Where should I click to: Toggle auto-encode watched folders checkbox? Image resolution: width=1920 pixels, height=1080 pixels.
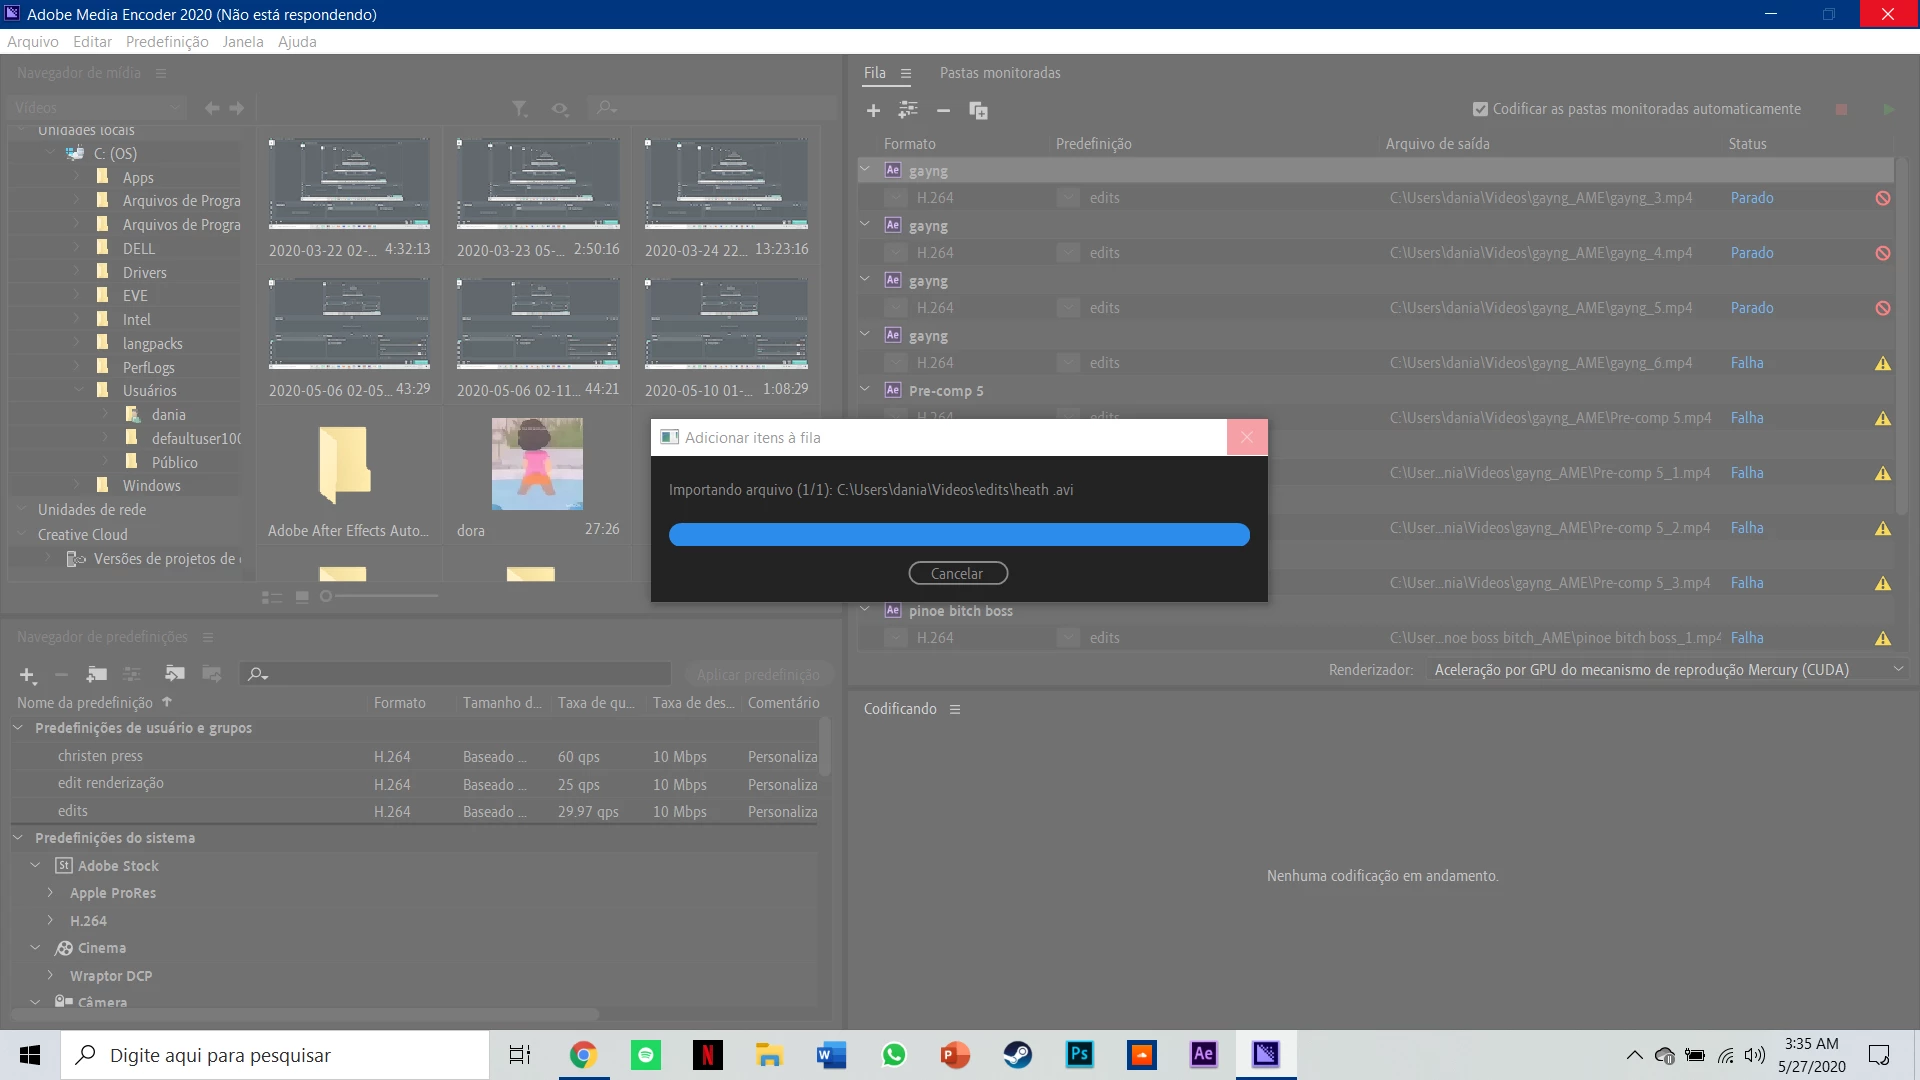tap(1480, 109)
